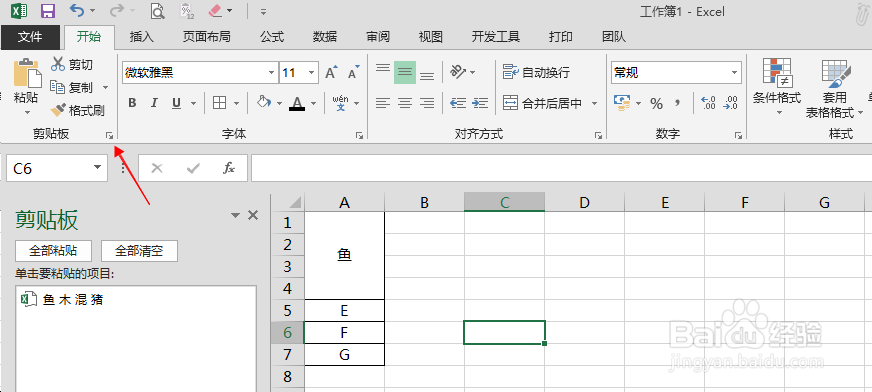
Task: Open underline style dropdown arrow
Action: tap(194, 103)
